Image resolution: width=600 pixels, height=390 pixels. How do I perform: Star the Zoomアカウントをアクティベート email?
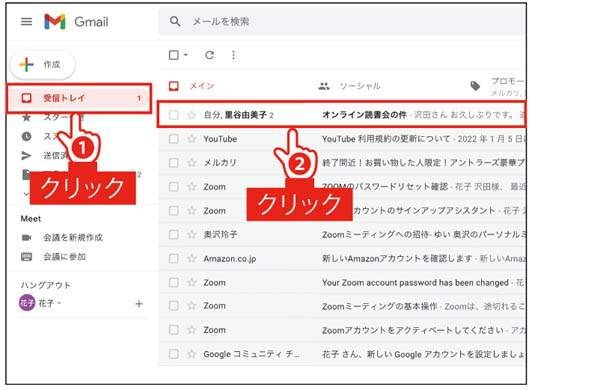(192, 330)
